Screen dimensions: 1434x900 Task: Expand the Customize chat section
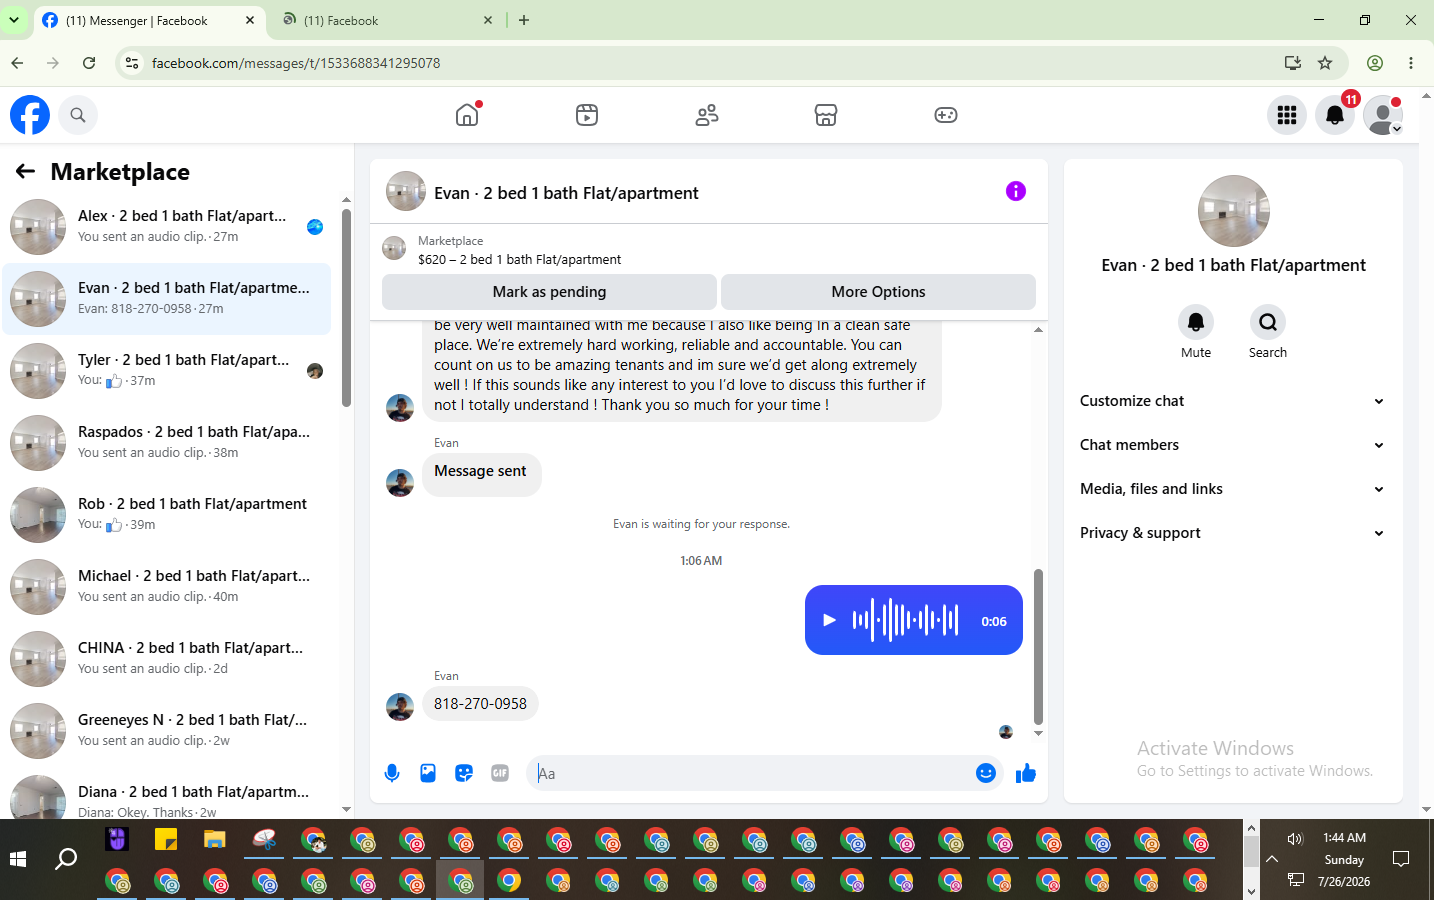pyautogui.click(x=1233, y=401)
